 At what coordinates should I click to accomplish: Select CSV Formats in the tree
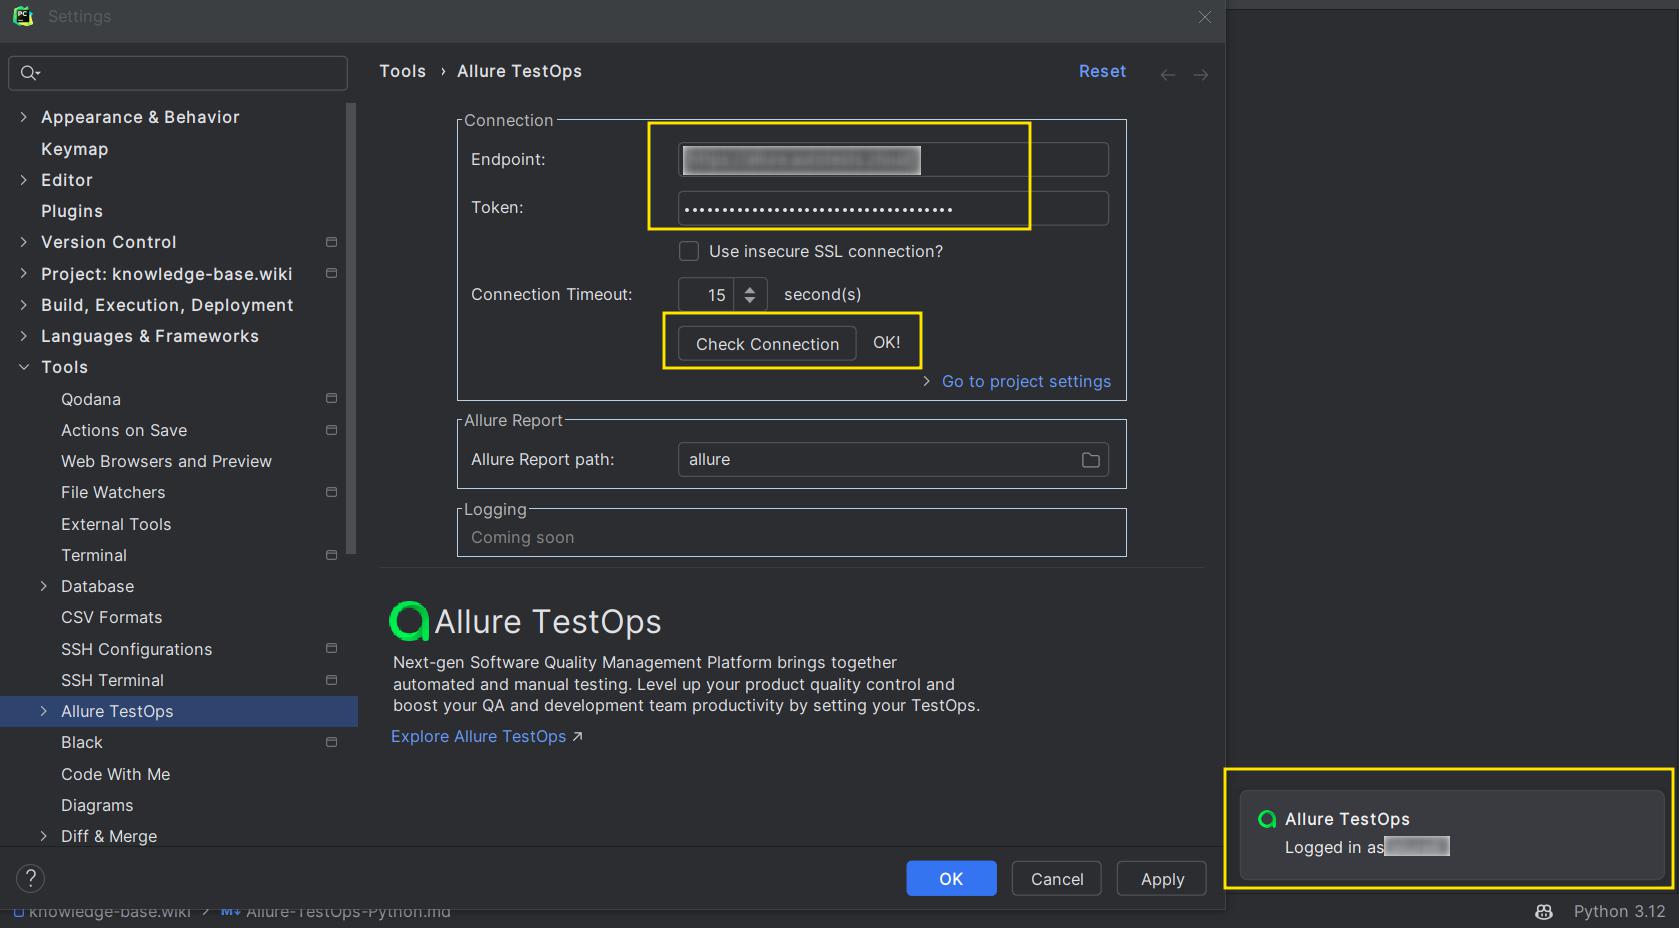coord(111,617)
